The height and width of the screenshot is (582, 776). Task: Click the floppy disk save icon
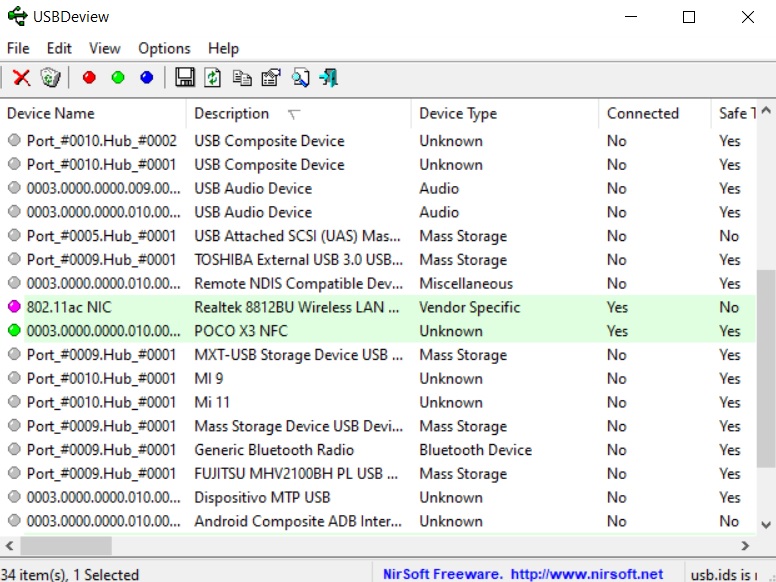pos(185,78)
